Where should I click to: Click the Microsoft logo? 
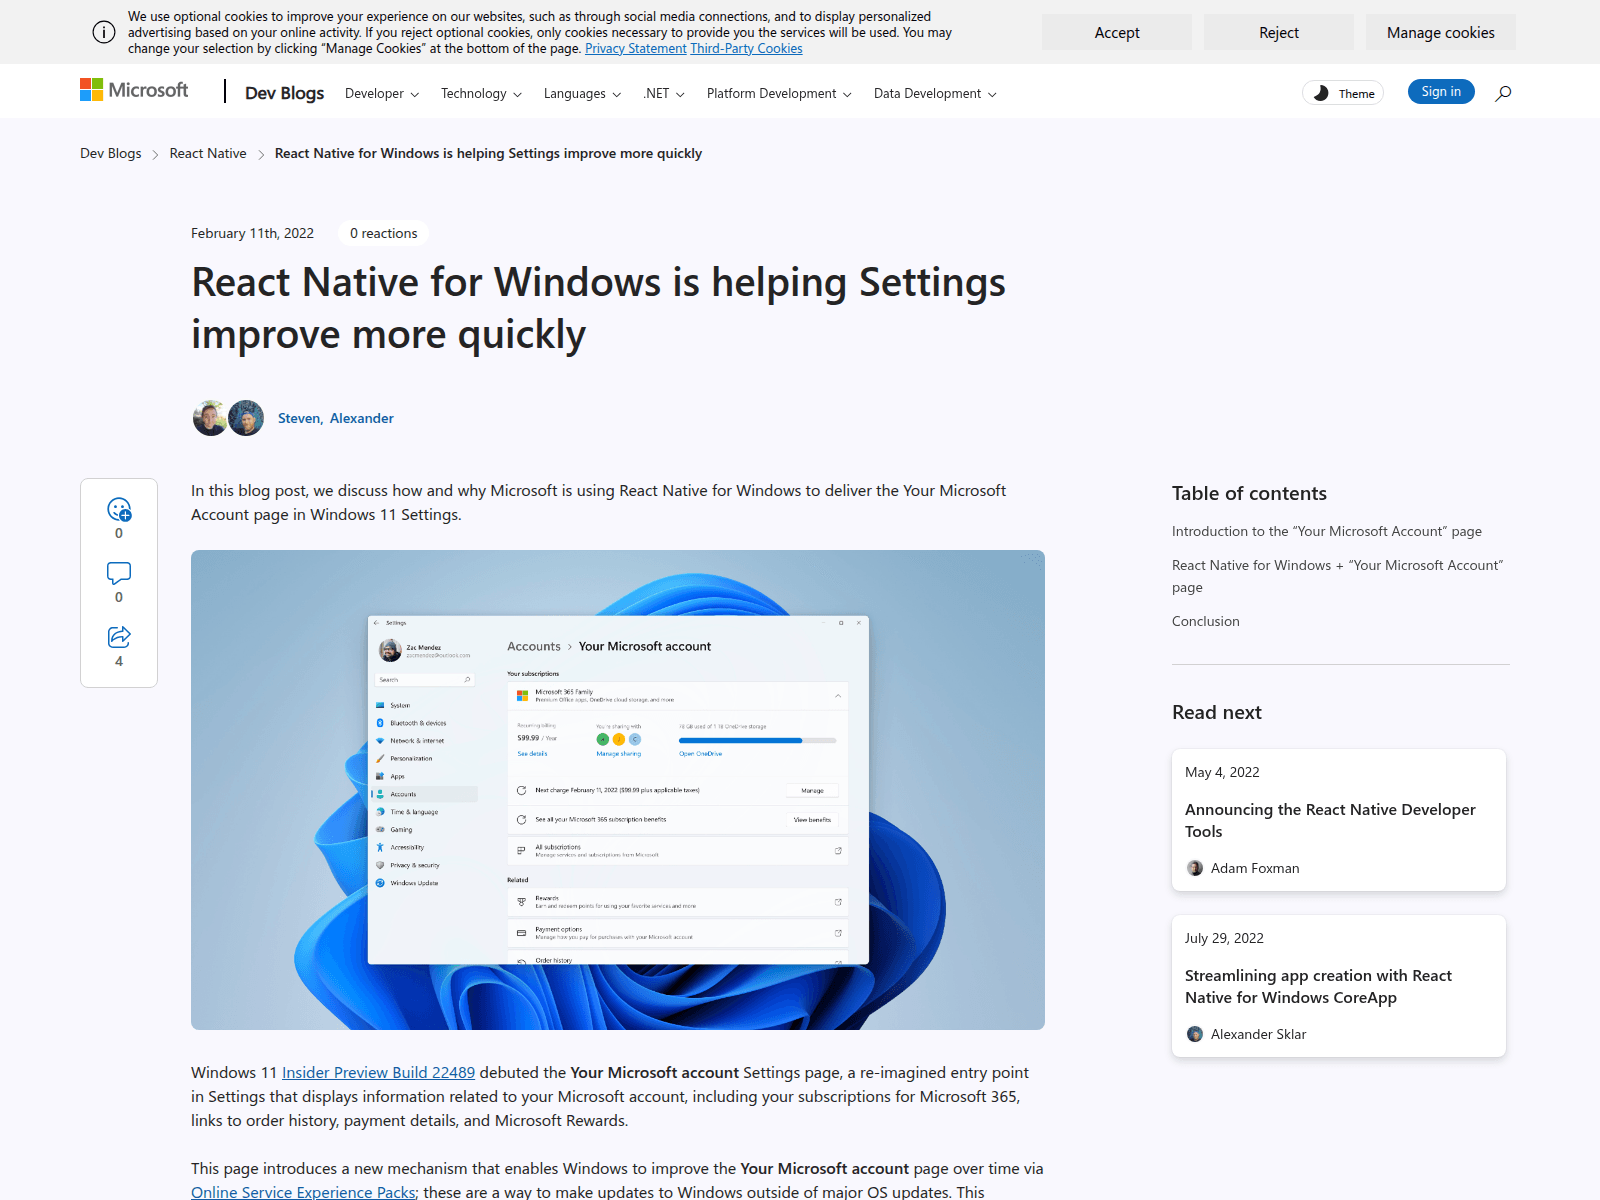(134, 91)
